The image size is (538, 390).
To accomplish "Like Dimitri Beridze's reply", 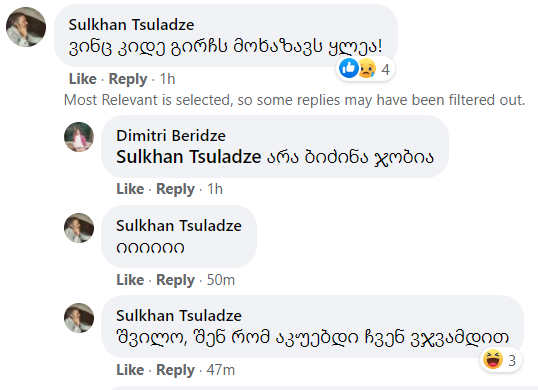I will click(x=130, y=189).
